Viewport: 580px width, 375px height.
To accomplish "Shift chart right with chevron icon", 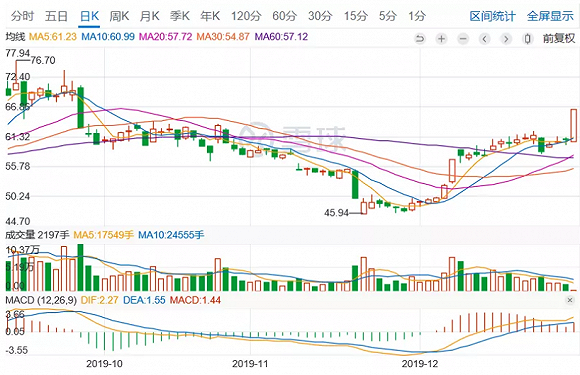I will tap(506, 38).
